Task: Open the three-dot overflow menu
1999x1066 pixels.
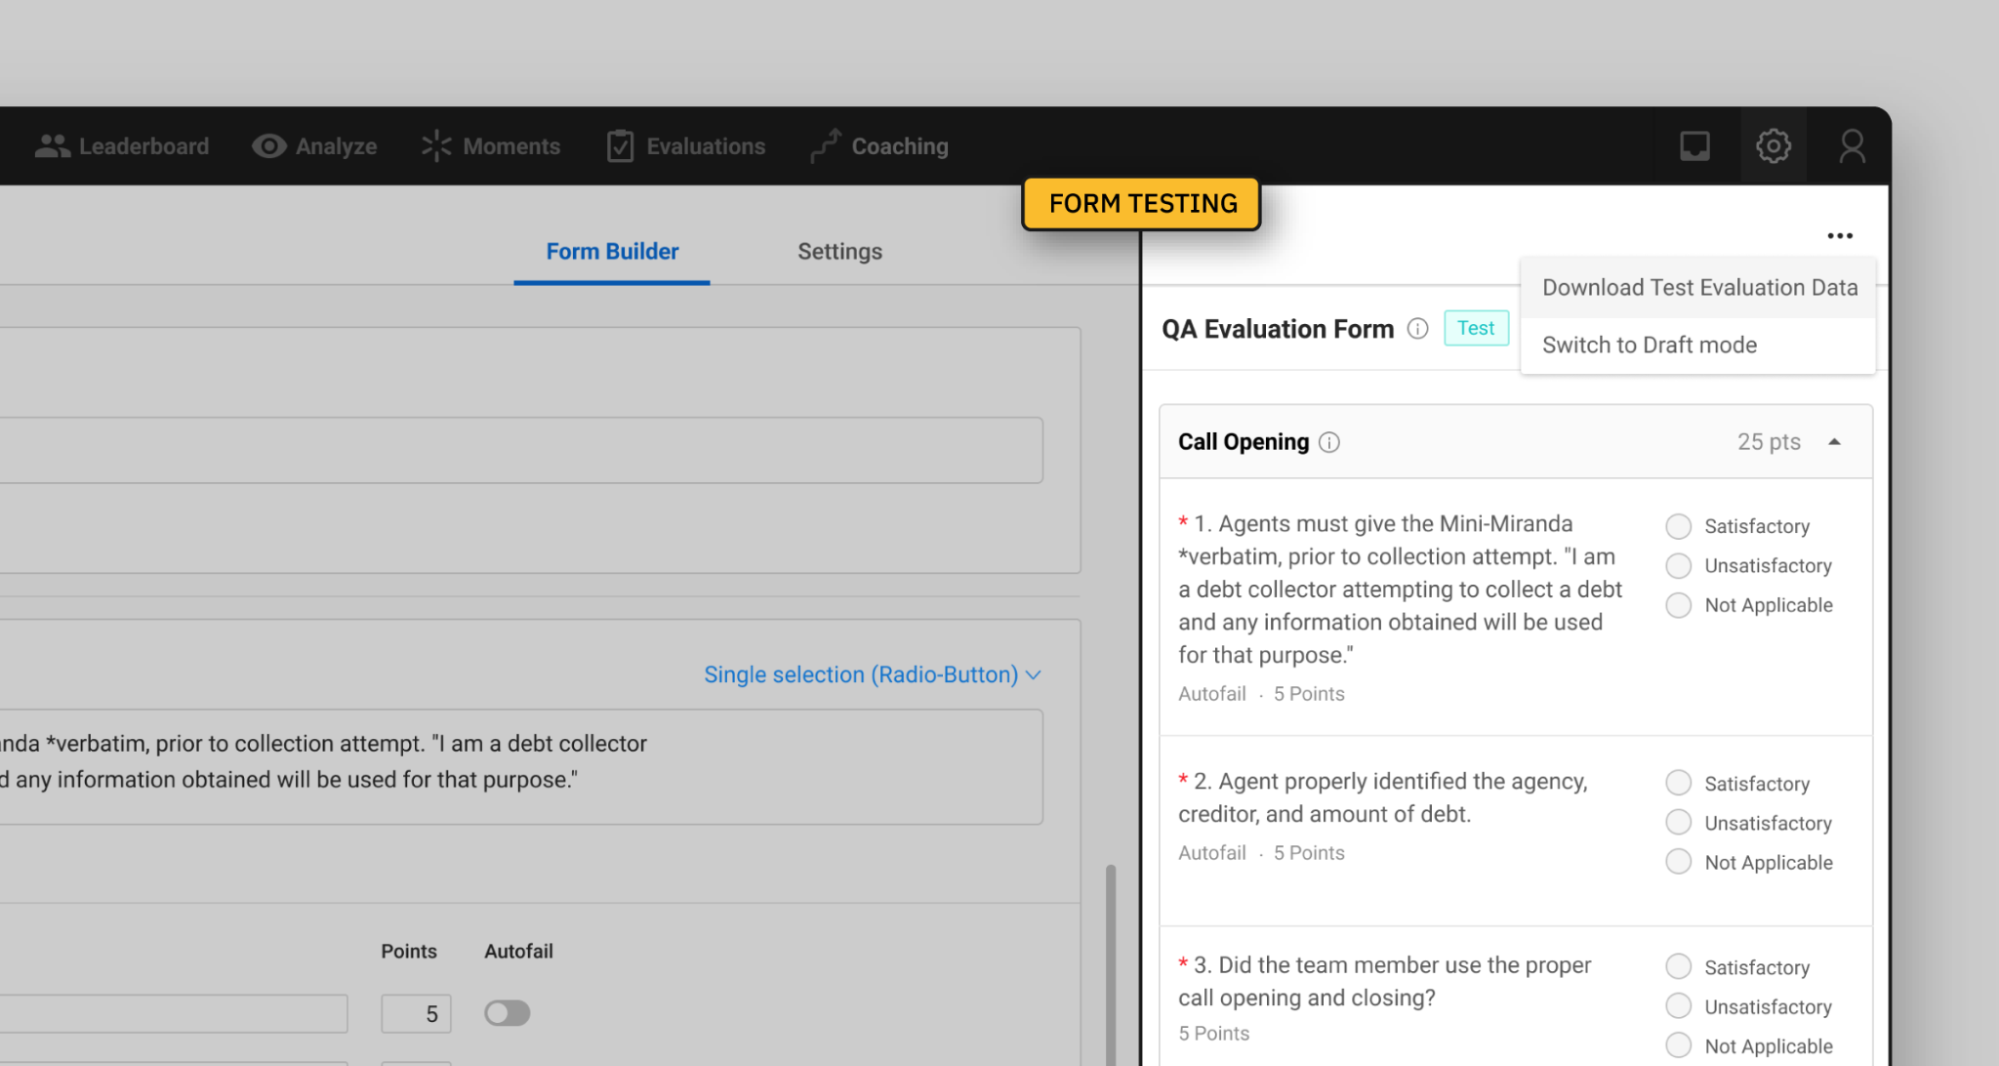Action: click(1840, 235)
